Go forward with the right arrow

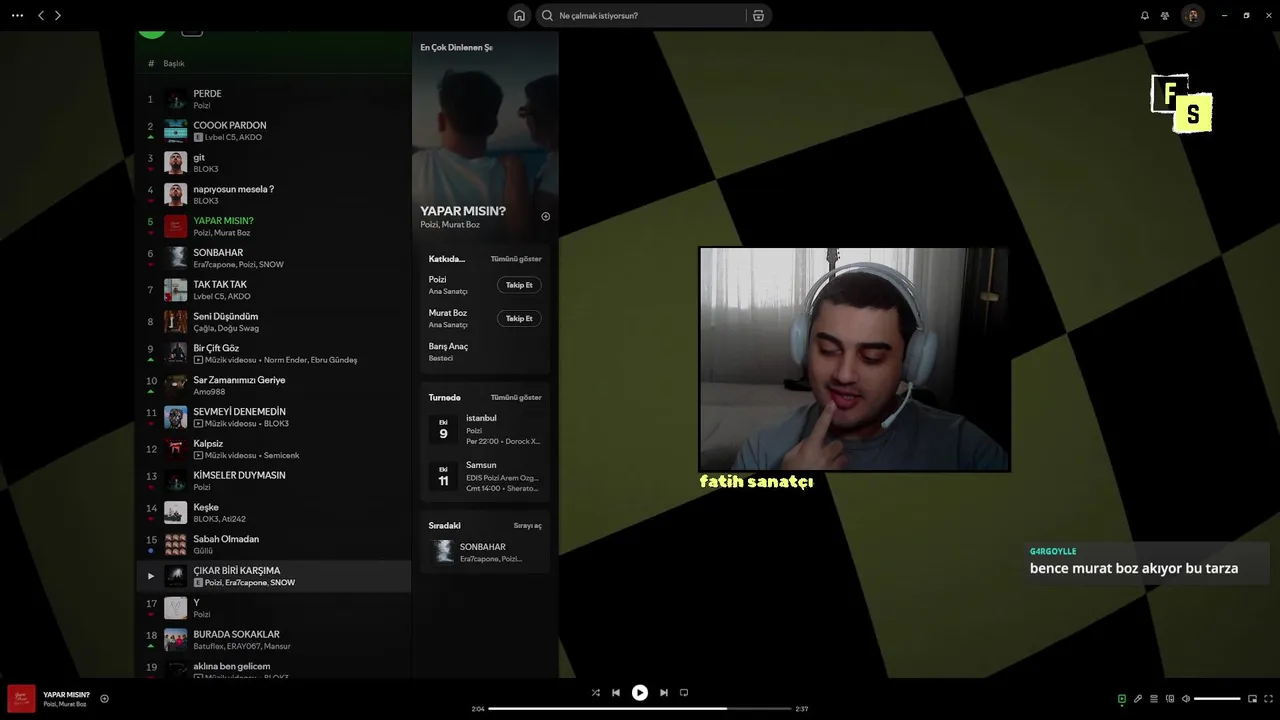58,15
